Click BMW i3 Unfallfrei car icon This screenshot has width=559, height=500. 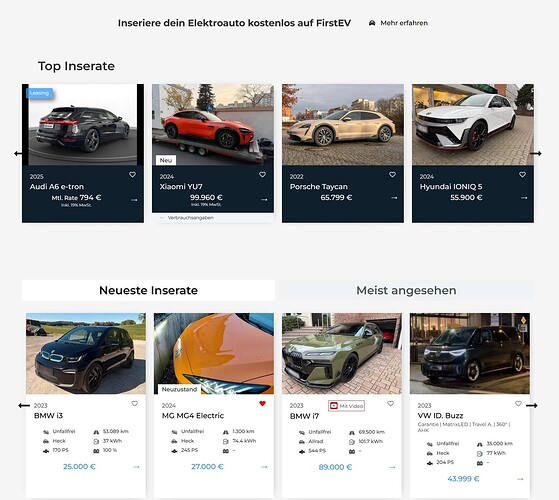46,432
